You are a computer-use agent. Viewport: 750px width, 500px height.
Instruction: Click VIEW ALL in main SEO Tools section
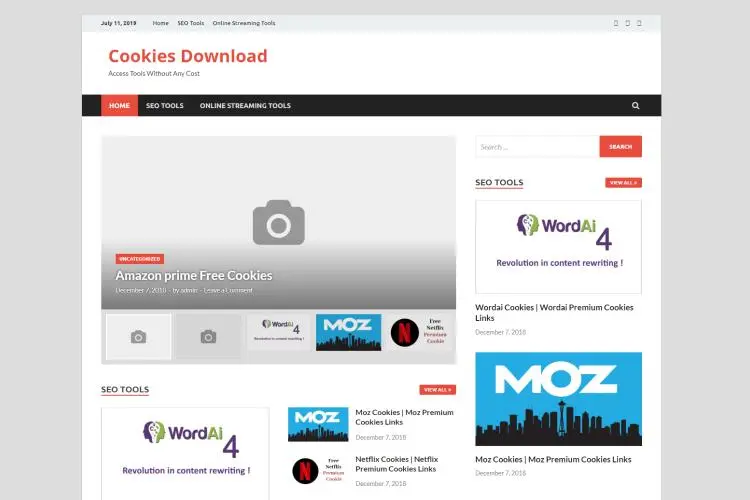[437, 389]
